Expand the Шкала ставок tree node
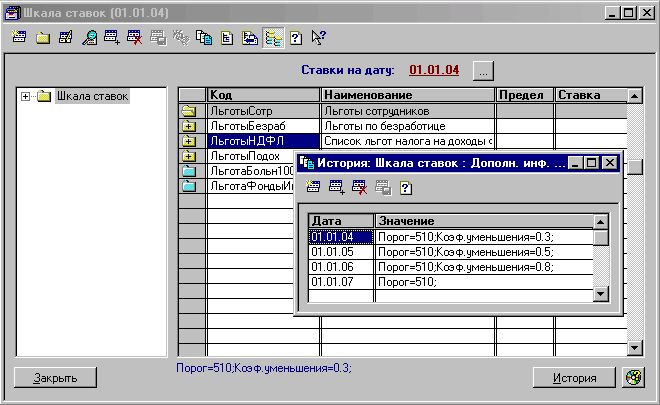 pyautogui.click(x=26, y=96)
